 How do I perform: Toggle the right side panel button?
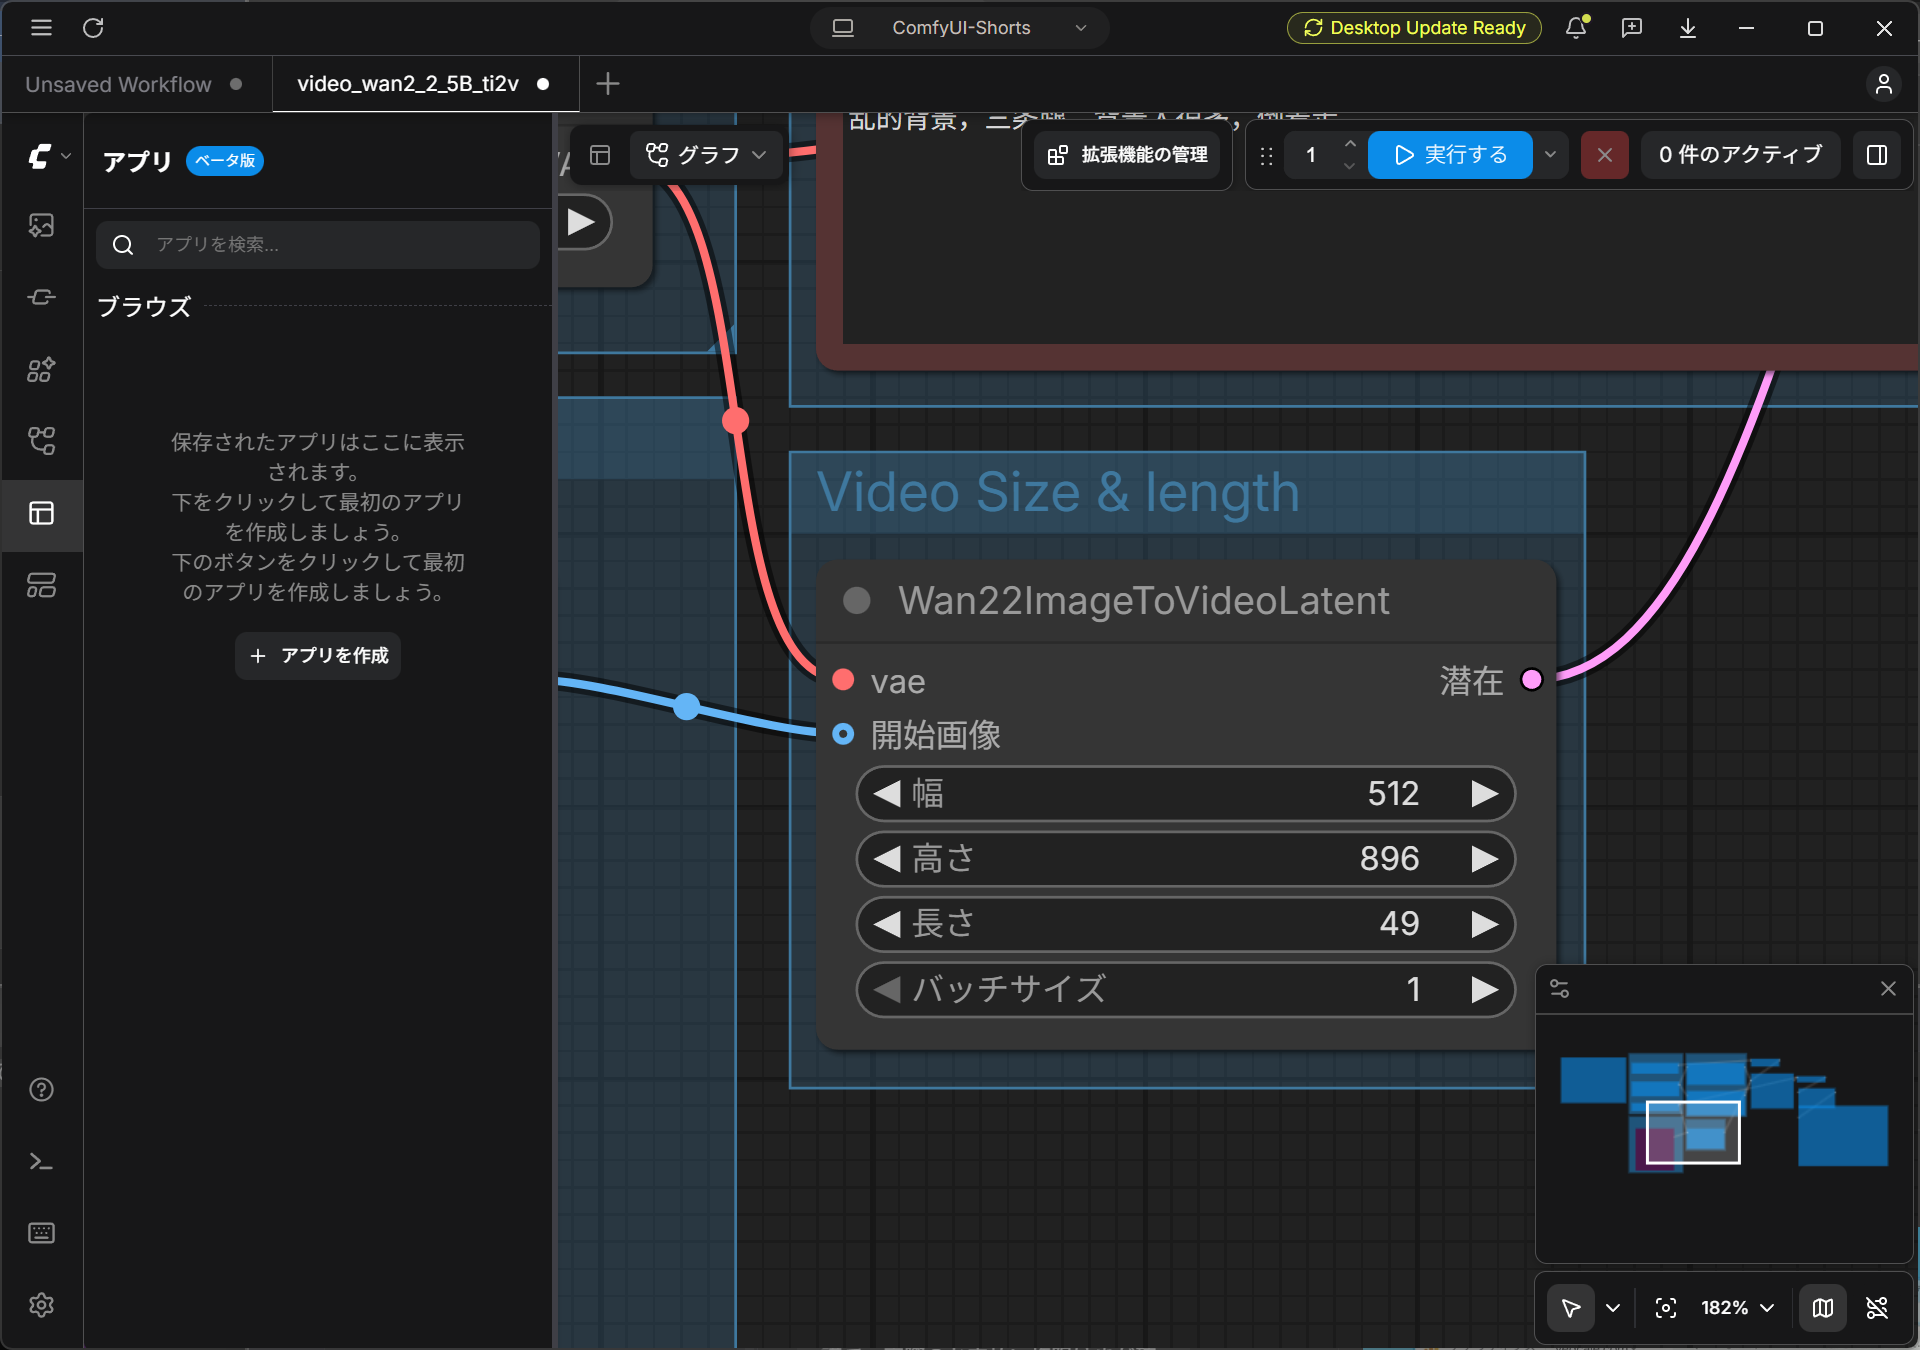tap(1877, 155)
